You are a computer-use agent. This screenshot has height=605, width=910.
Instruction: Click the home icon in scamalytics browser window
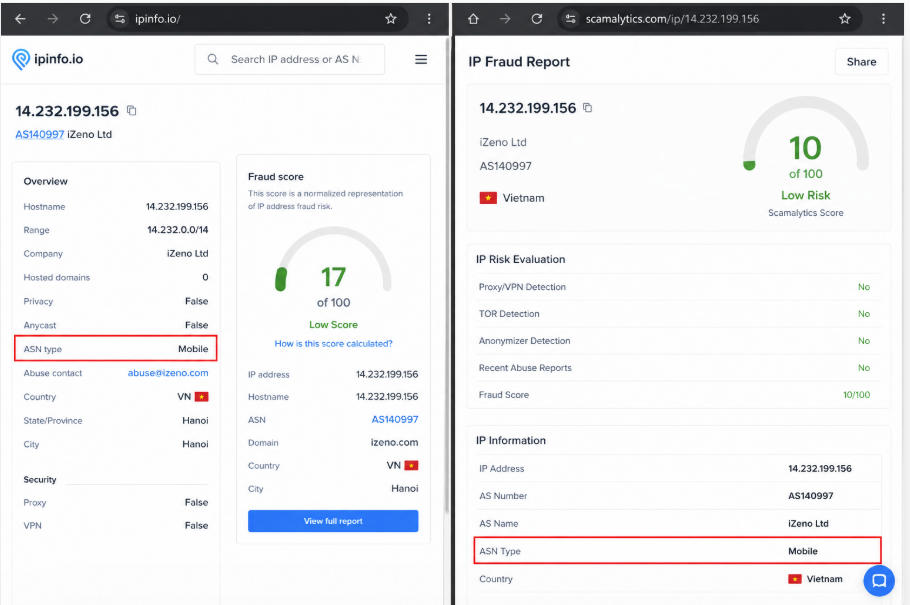pos(474,19)
